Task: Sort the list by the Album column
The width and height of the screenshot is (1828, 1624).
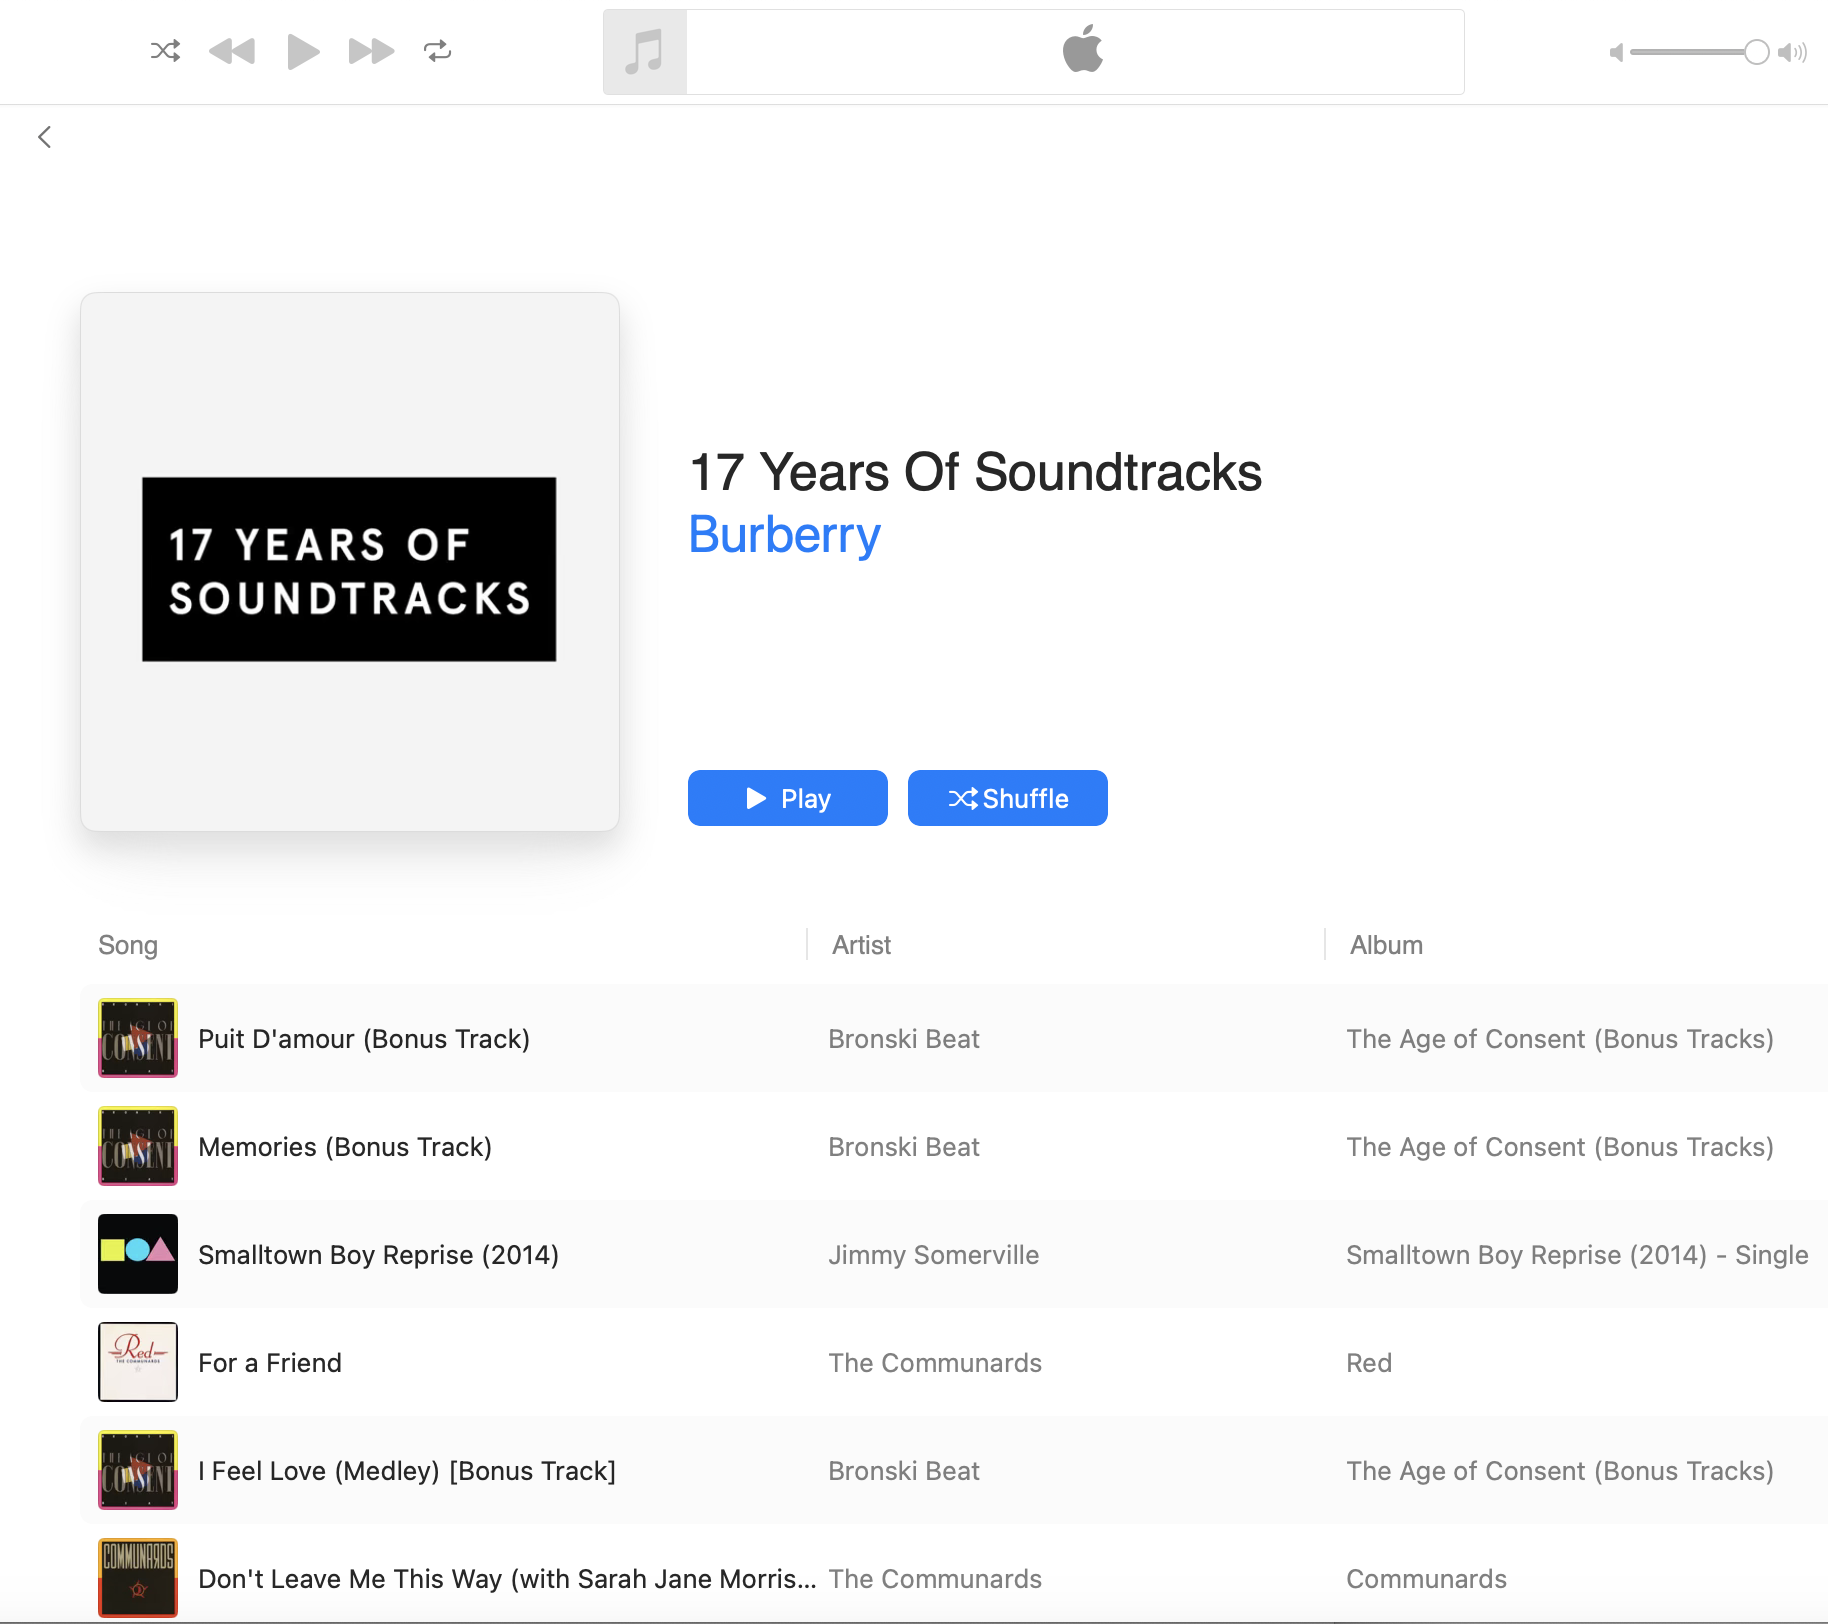Action: coord(1384,944)
